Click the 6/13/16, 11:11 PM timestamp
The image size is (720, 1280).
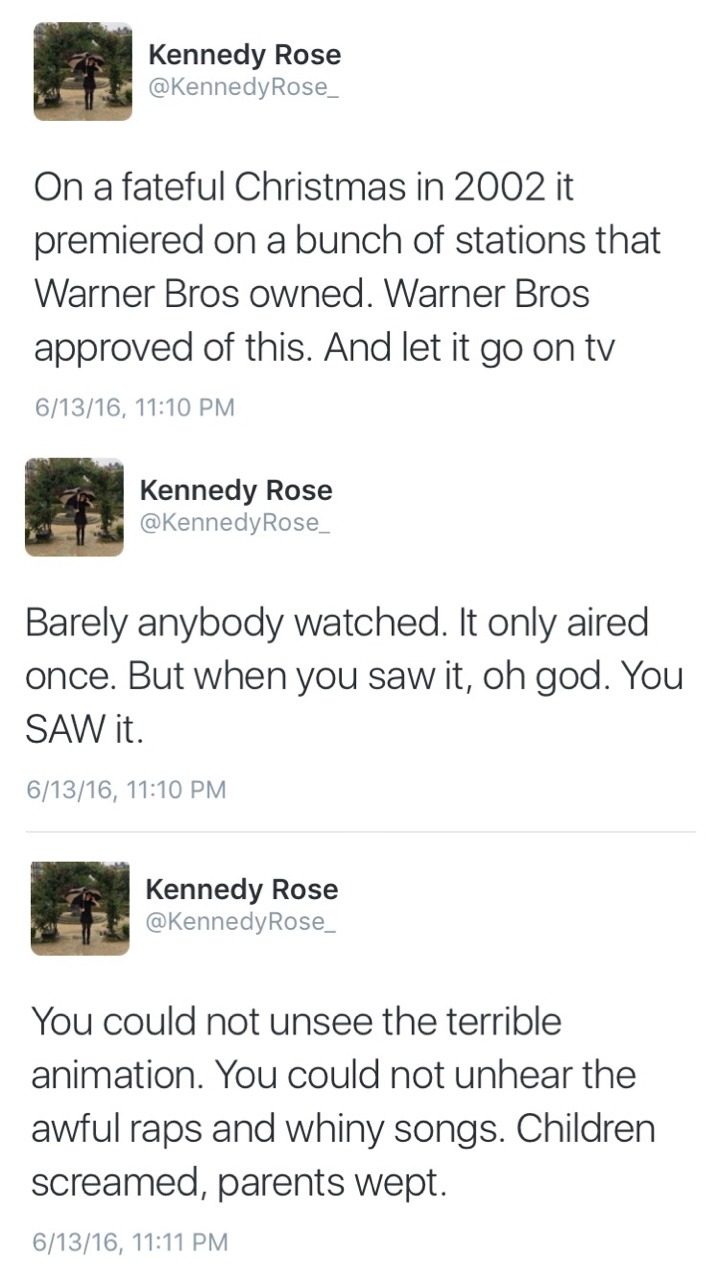[130, 1242]
